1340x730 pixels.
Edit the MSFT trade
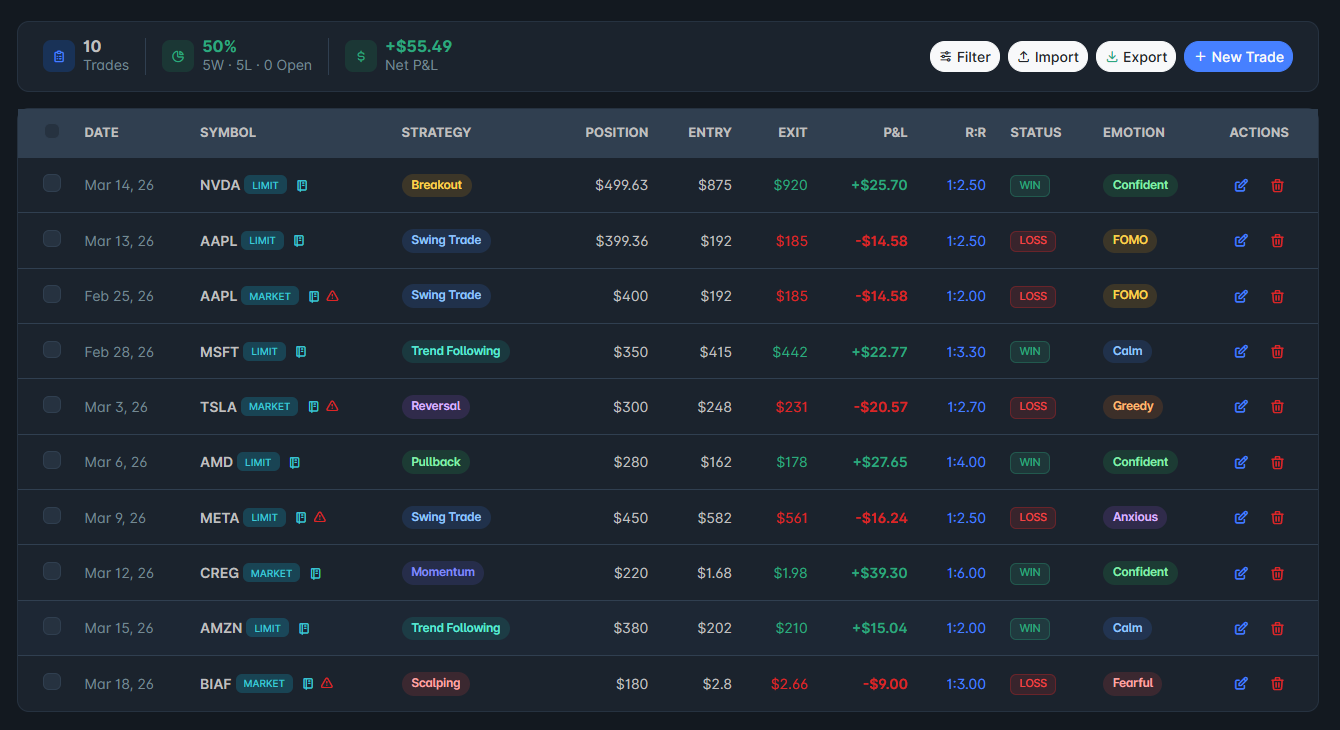point(1241,351)
